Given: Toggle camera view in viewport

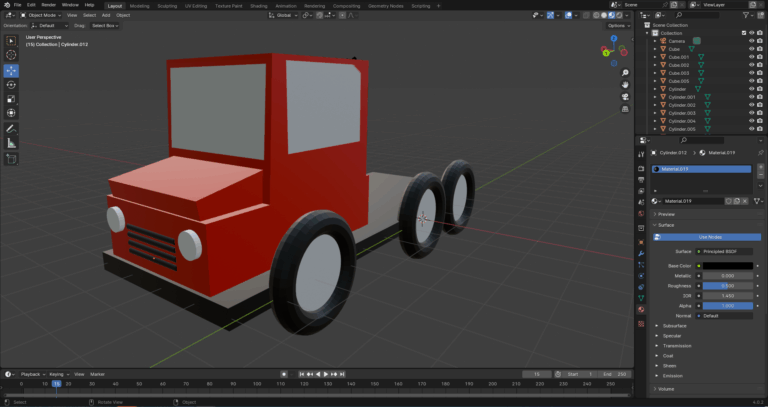Looking at the screenshot, I should (625, 97).
